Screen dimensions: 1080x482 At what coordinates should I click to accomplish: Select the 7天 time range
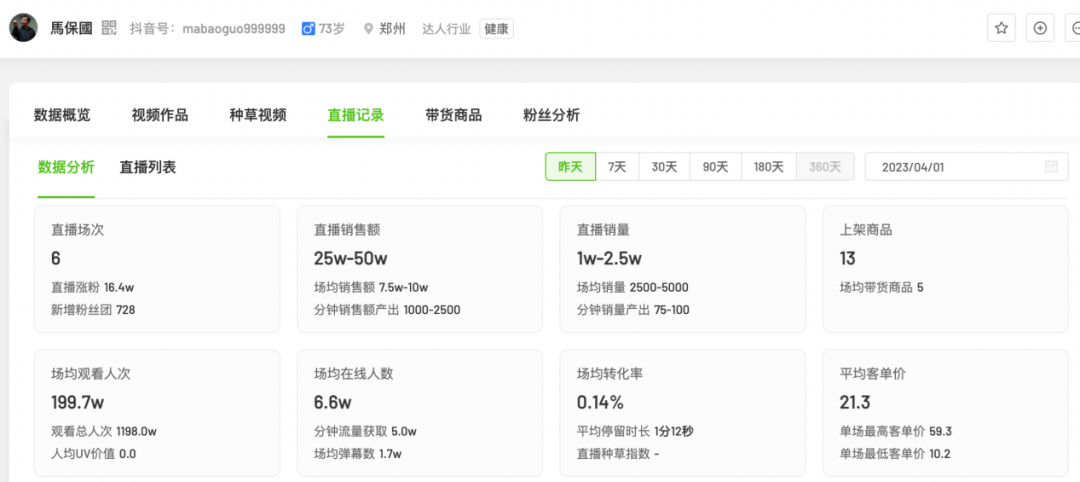(617, 167)
